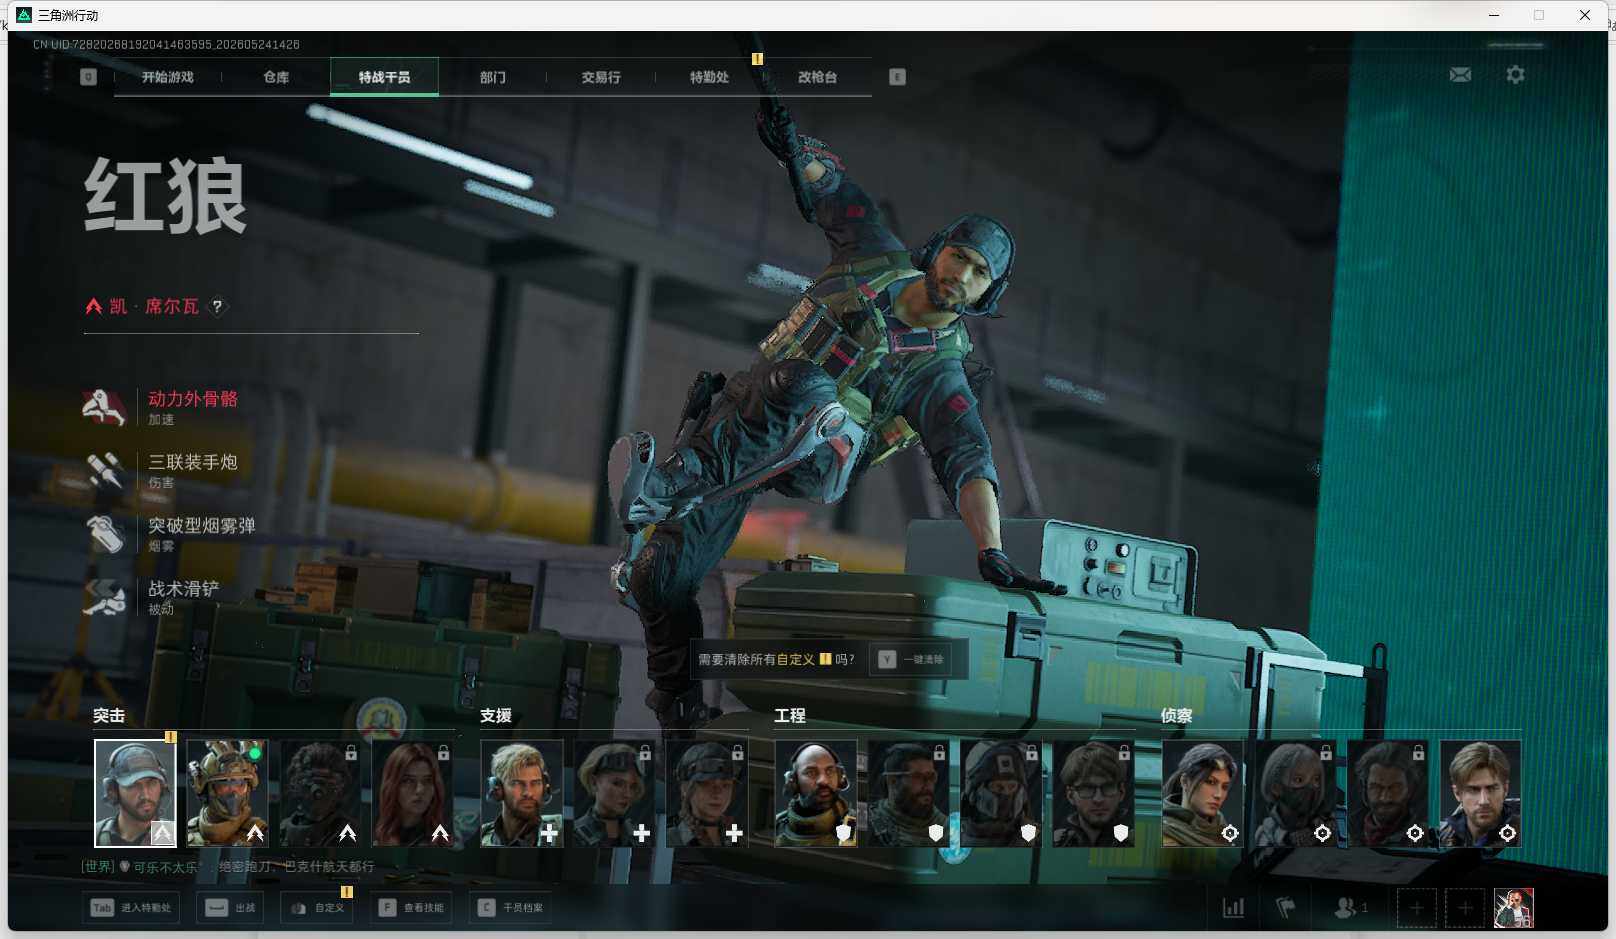Open the 交易行 tab
The height and width of the screenshot is (939, 1616).
(601, 77)
